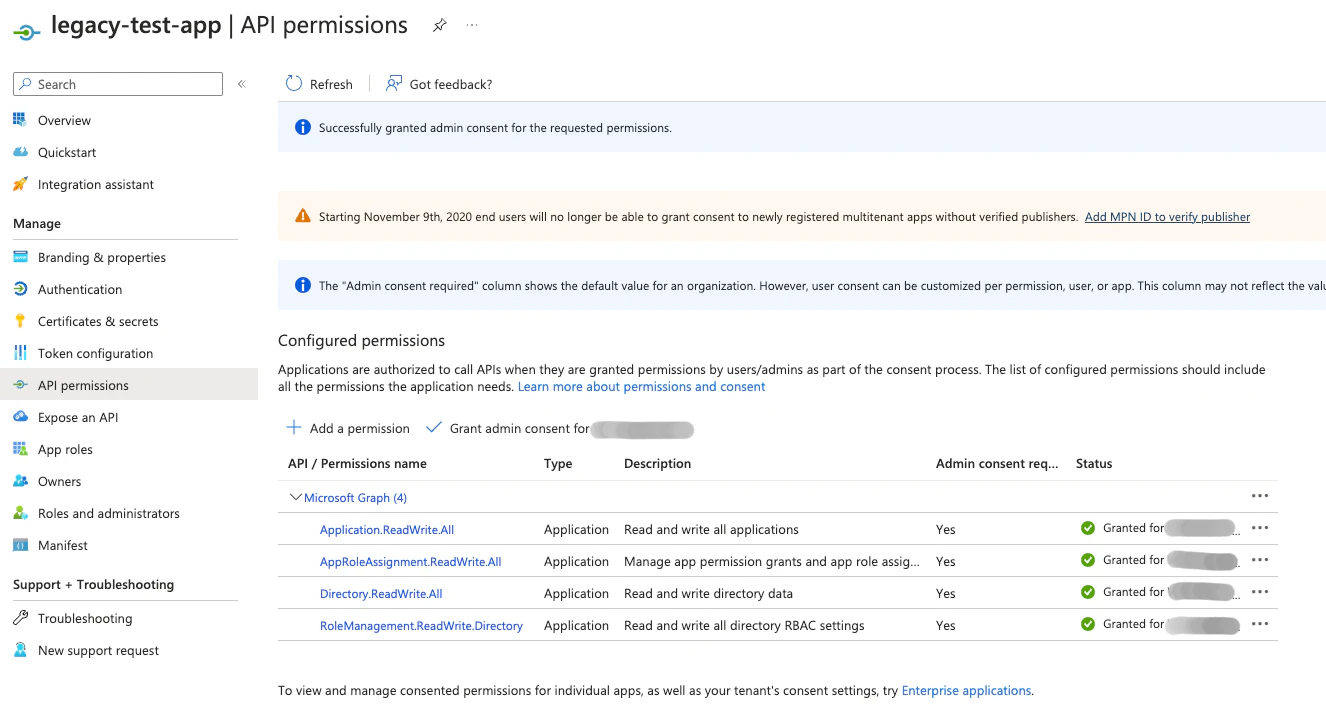Click the Got feedback person icon
The height and width of the screenshot is (709, 1326).
pos(394,84)
